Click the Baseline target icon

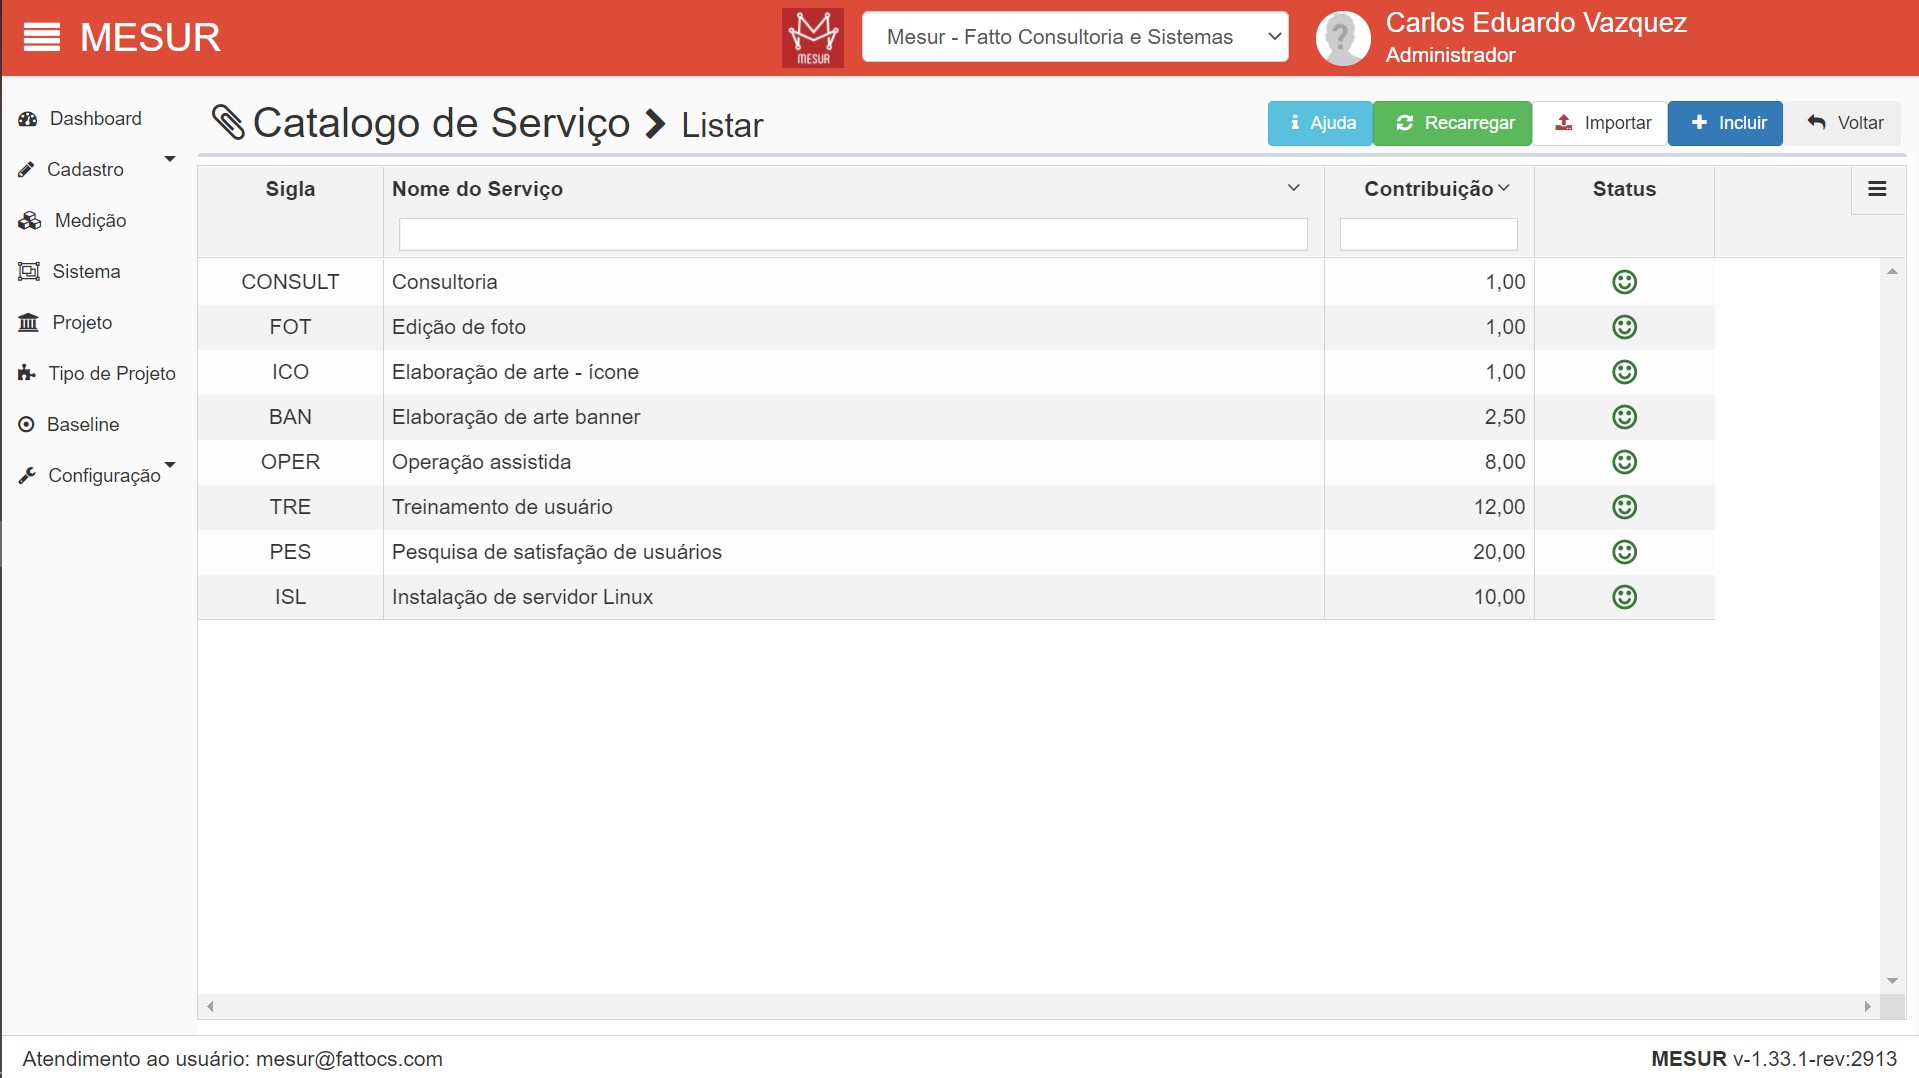click(27, 425)
